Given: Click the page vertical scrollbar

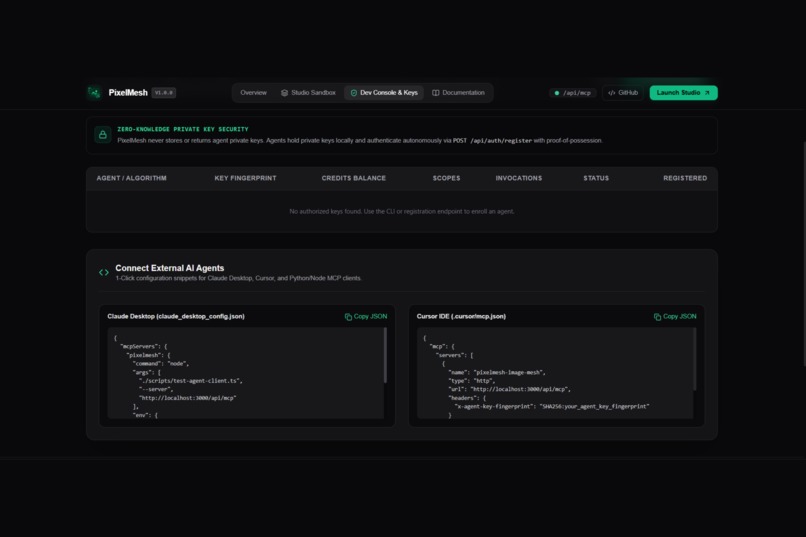Looking at the screenshot, I should [804, 253].
